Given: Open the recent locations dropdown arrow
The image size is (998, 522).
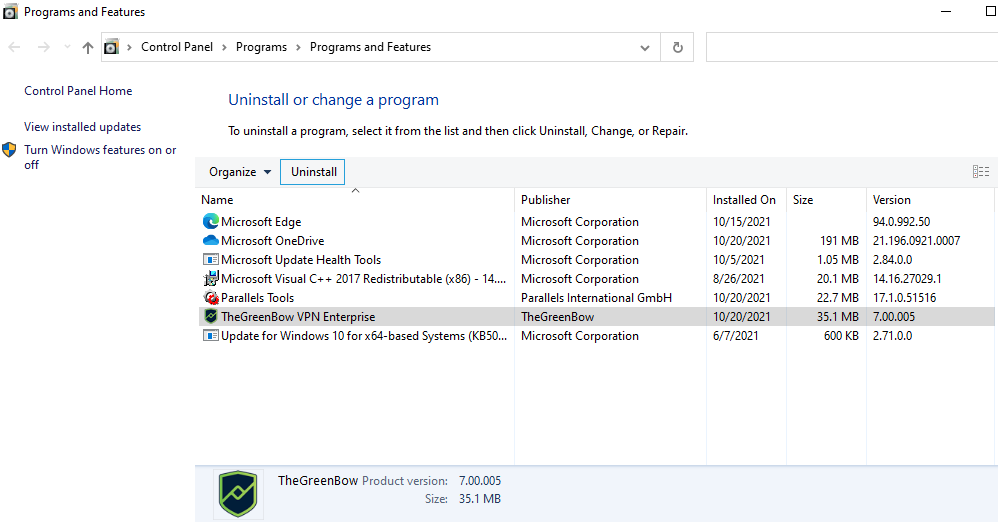Looking at the screenshot, I should 67,47.
